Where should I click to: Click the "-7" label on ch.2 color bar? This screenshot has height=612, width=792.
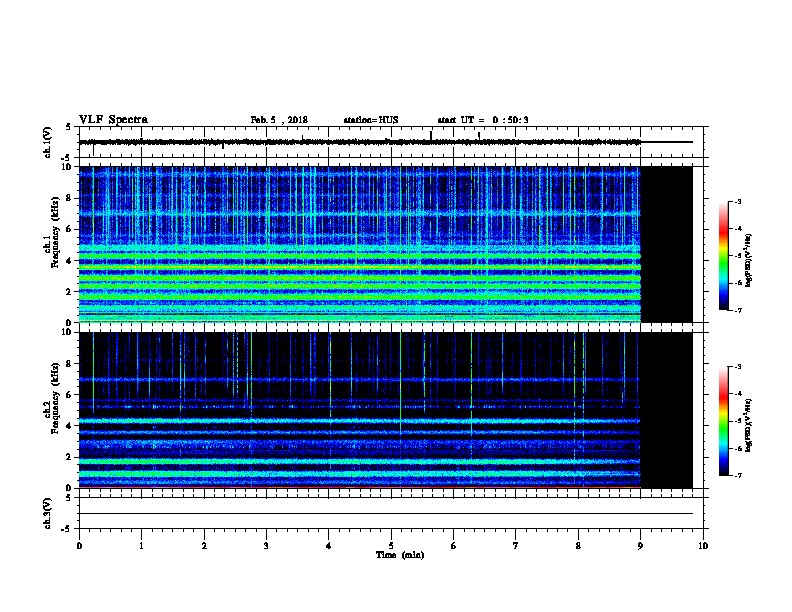737,476
